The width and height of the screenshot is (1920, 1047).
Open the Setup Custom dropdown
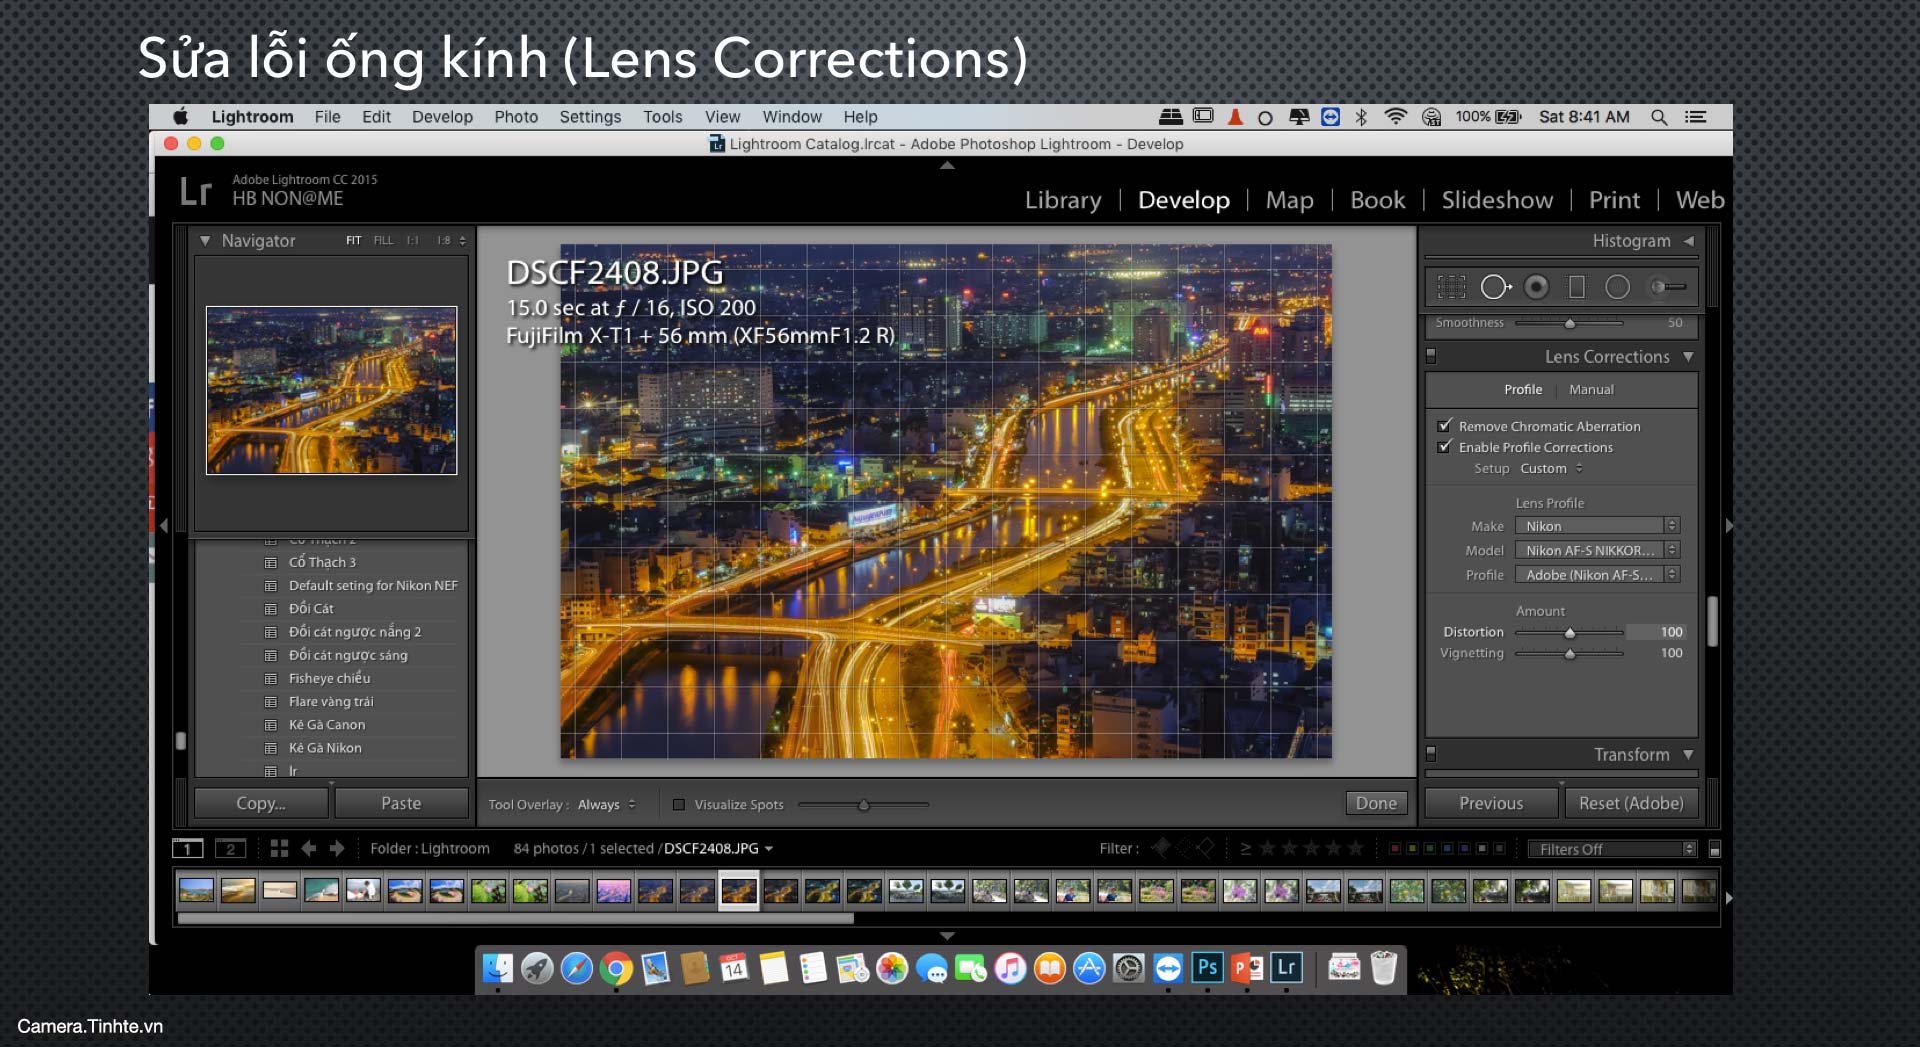[x=1551, y=468]
